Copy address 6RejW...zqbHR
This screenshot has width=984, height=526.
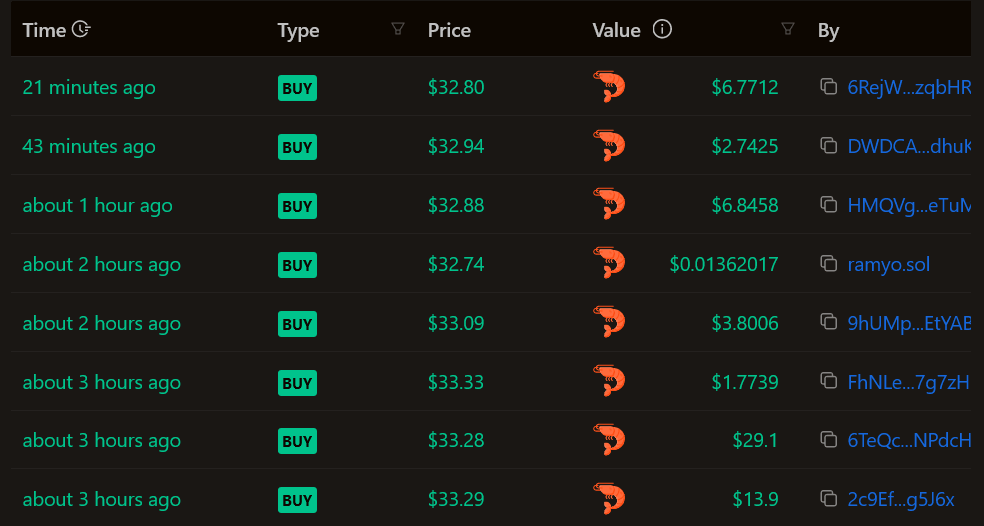point(828,87)
